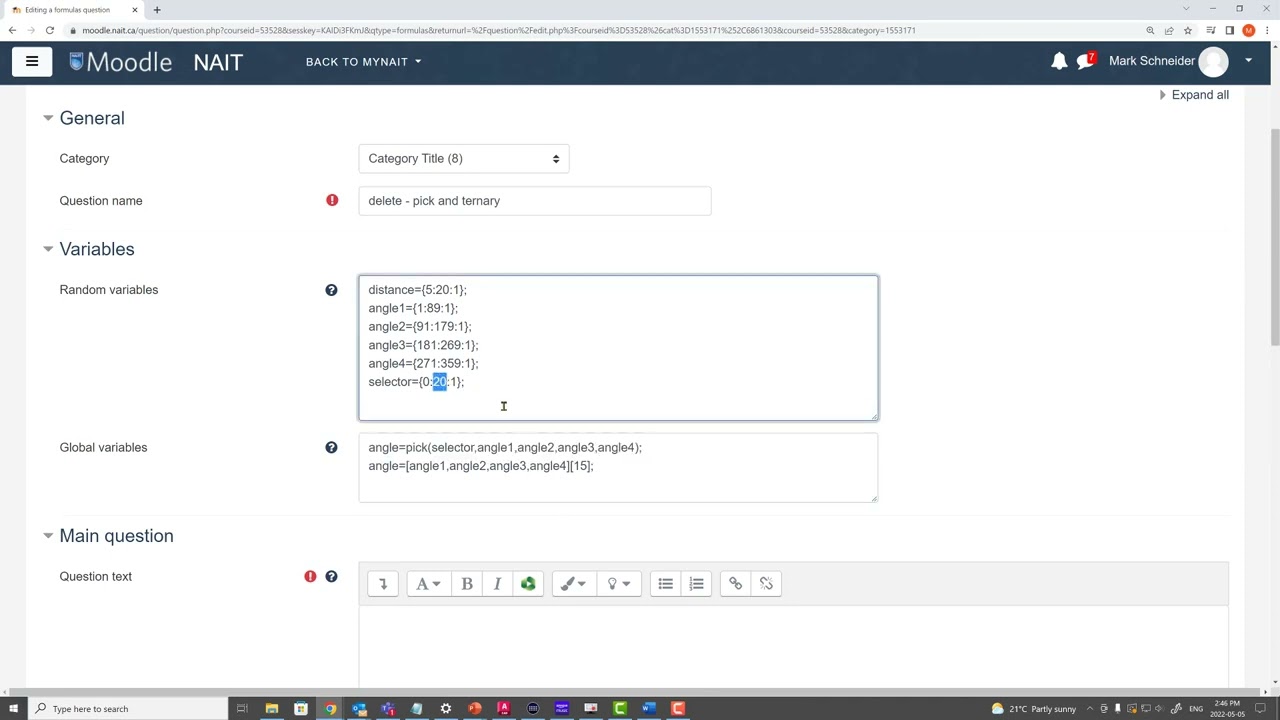Toggle the editor toolbar expand button

coord(382,584)
